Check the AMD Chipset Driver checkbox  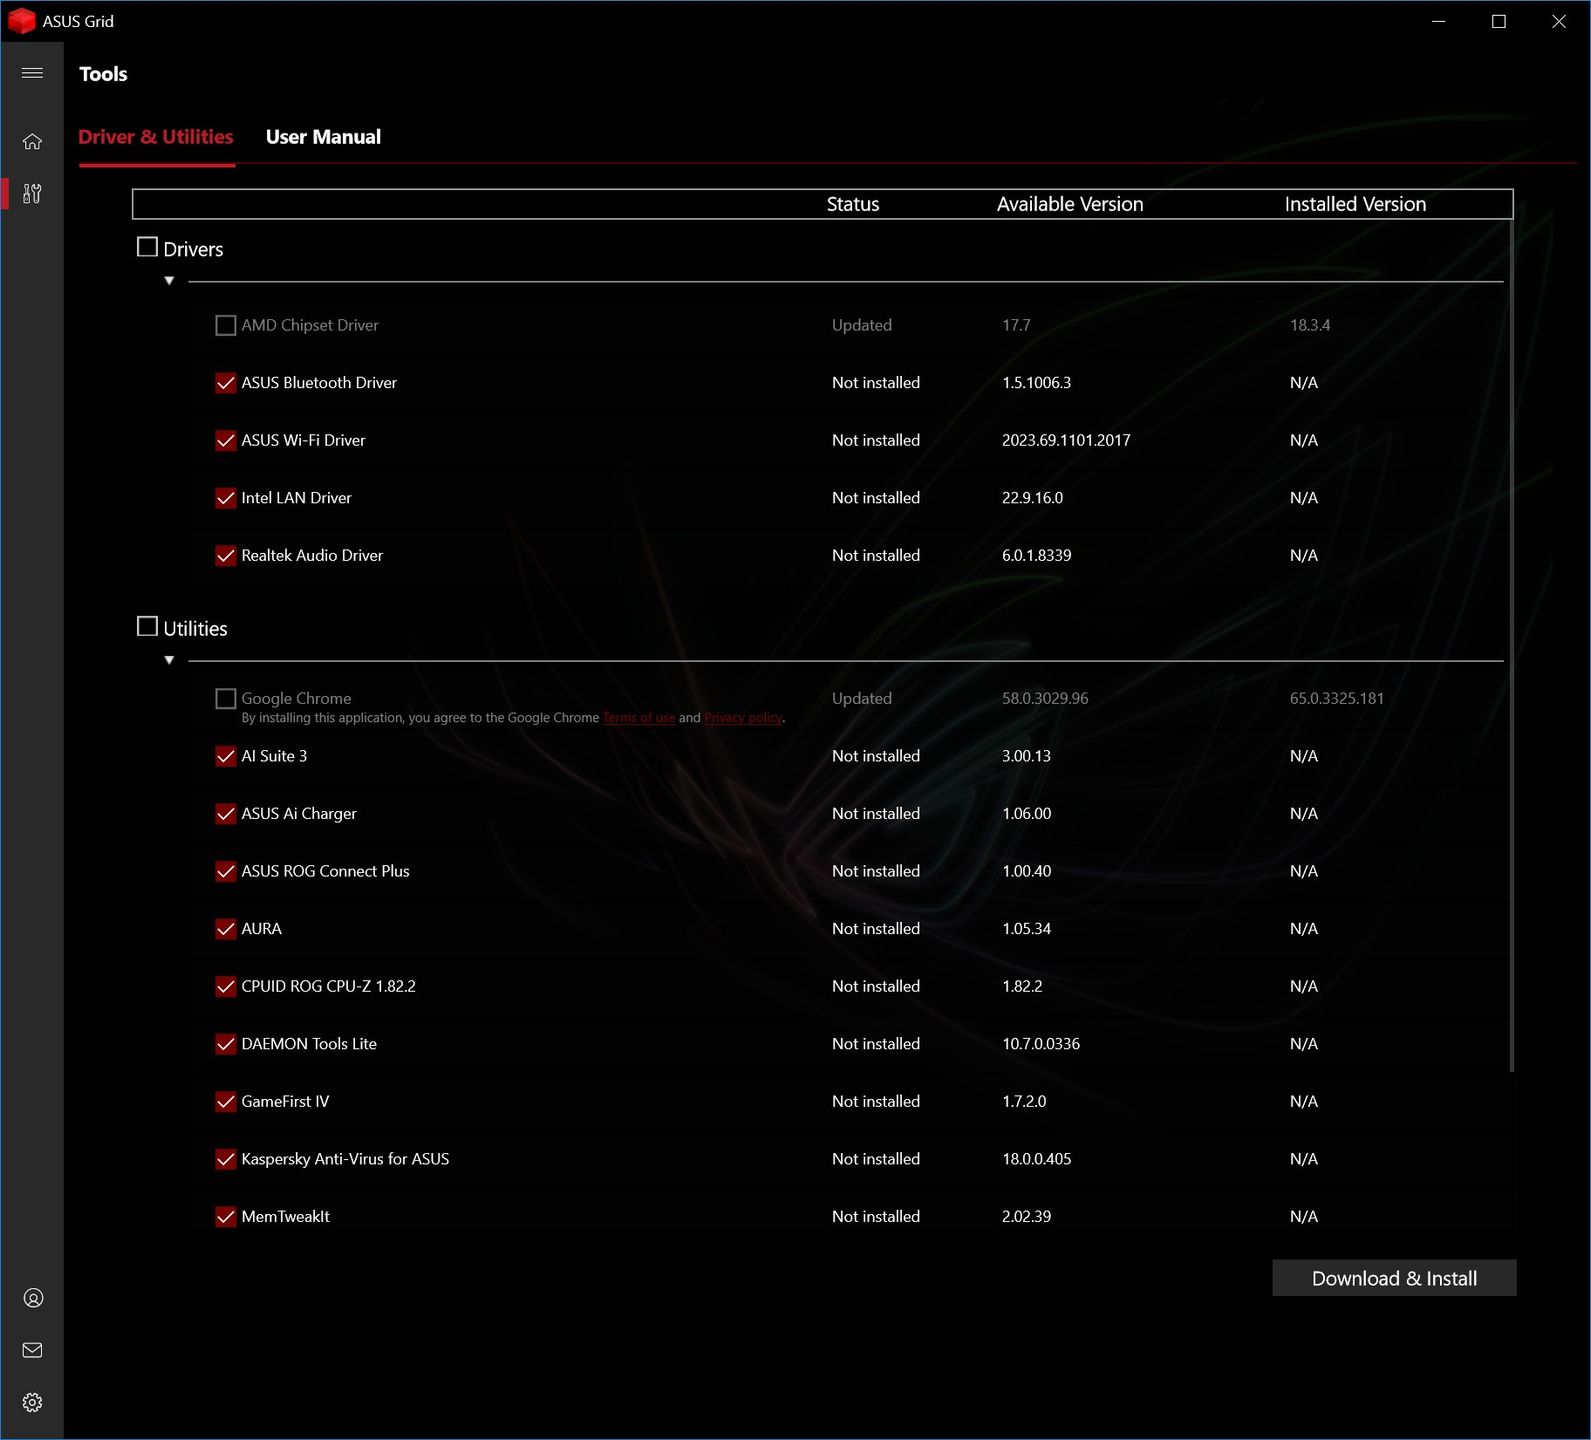226,325
